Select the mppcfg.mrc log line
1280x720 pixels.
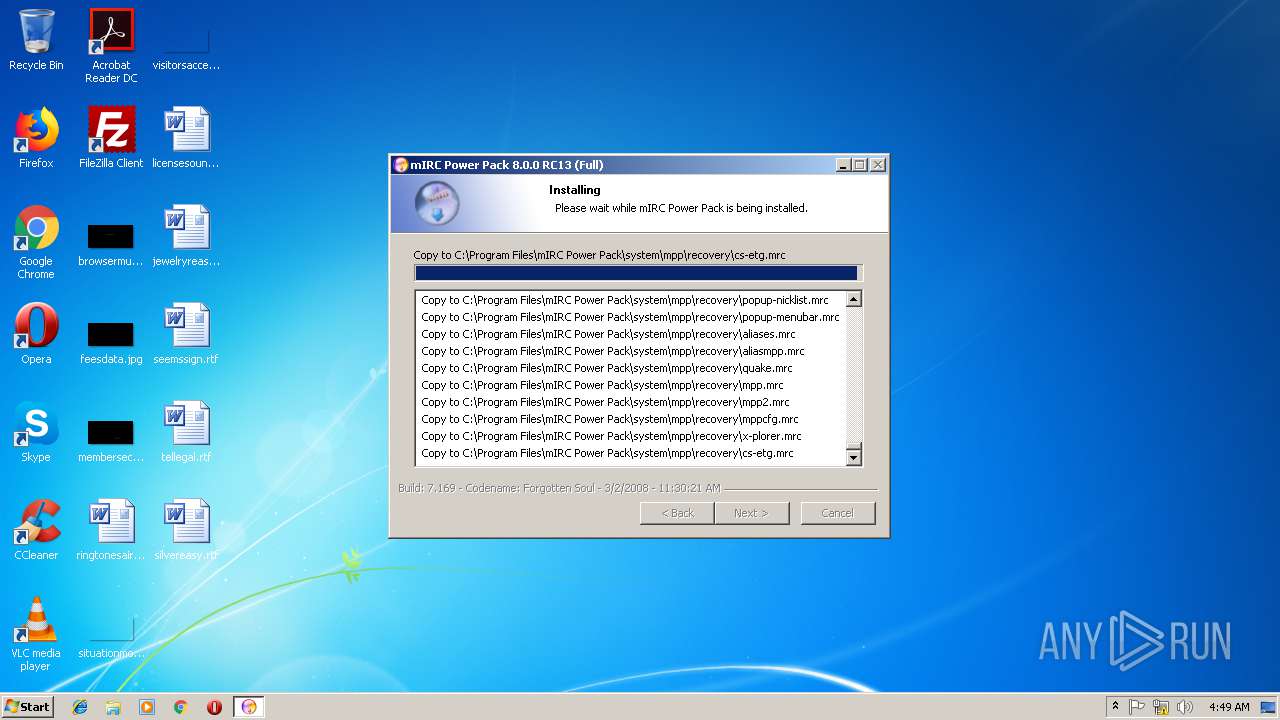[610, 419]
